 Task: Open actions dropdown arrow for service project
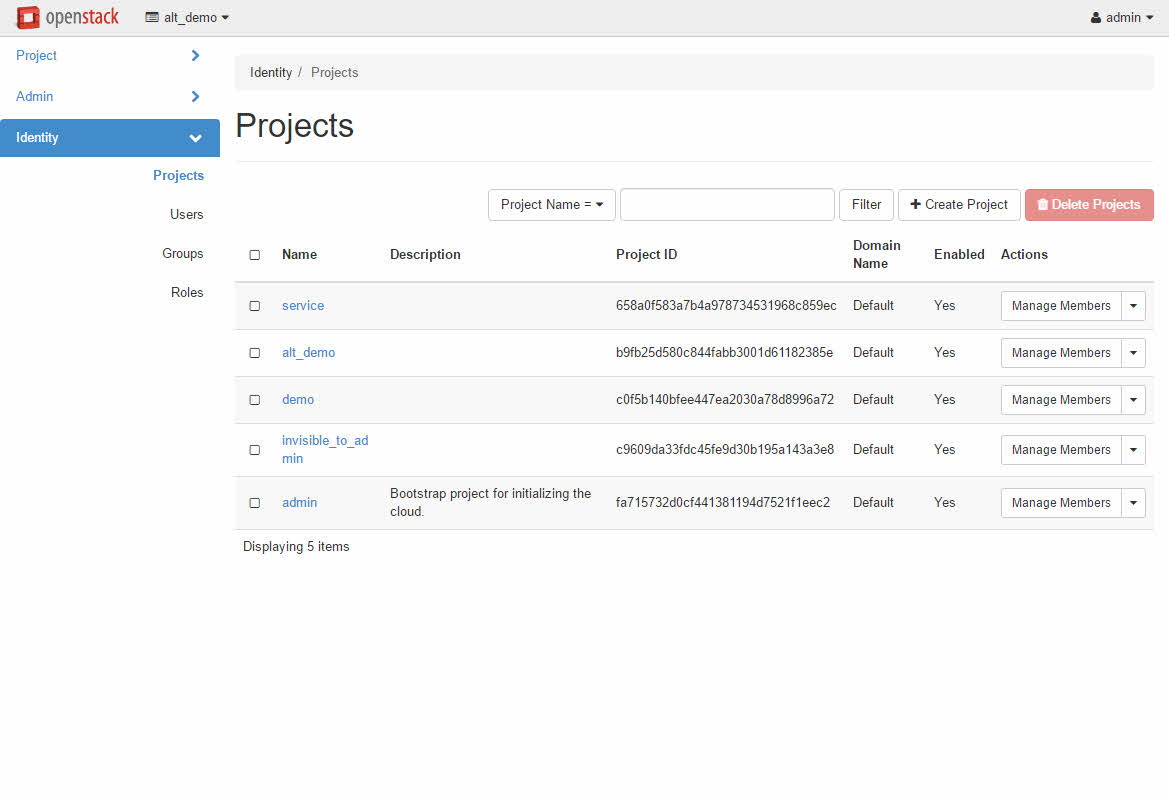1133,306
